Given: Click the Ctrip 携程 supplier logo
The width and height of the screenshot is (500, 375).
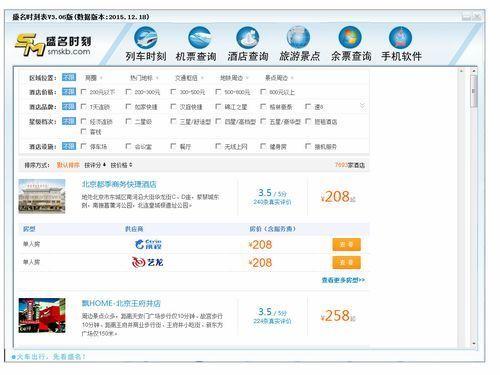Looking at the screenshot, I should click(148, 244).
